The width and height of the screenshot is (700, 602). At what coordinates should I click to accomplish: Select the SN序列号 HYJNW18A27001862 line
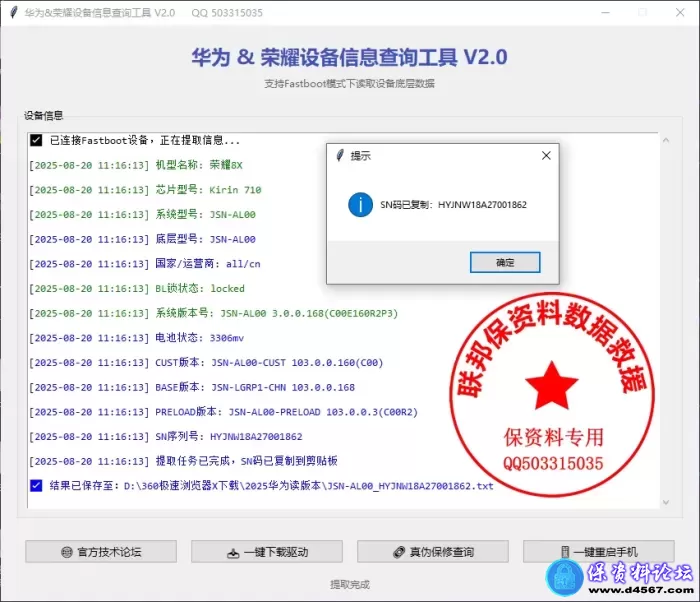click(166, 436)
